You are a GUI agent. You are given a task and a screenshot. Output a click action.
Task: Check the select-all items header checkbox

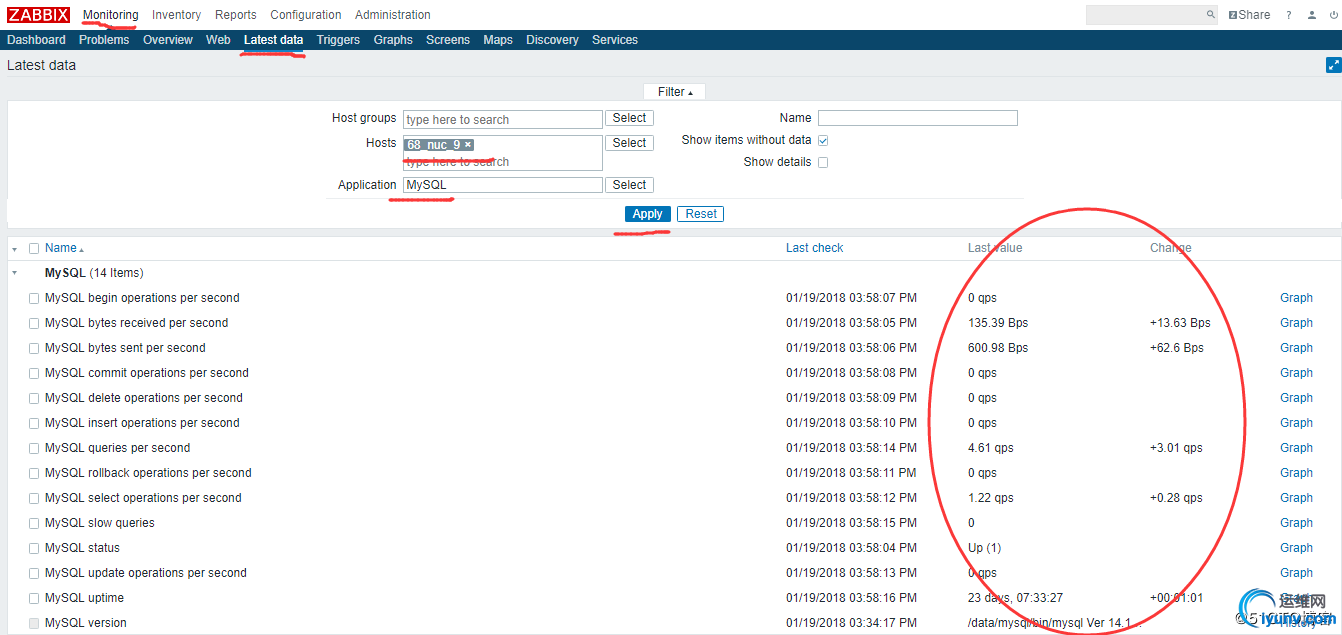(34, 248)
